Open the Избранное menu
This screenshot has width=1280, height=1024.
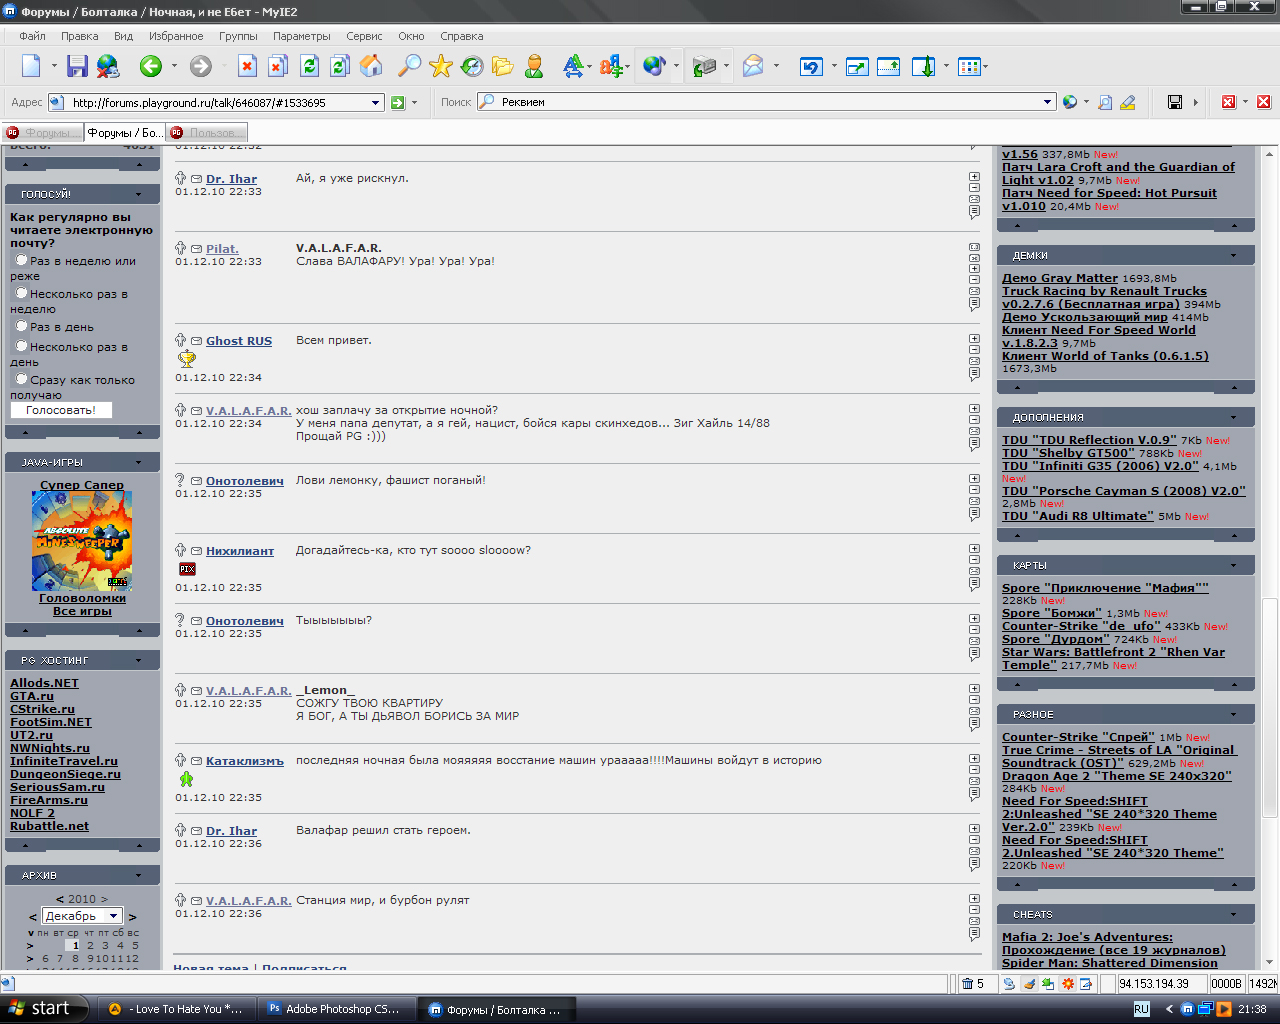click(x=176, y=36)
